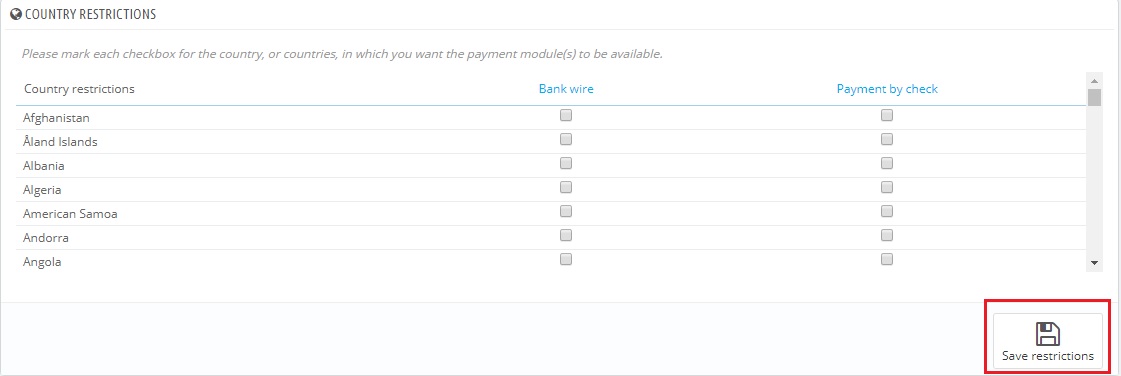Select Payment by check for Andorra

(x=887, y=235)
